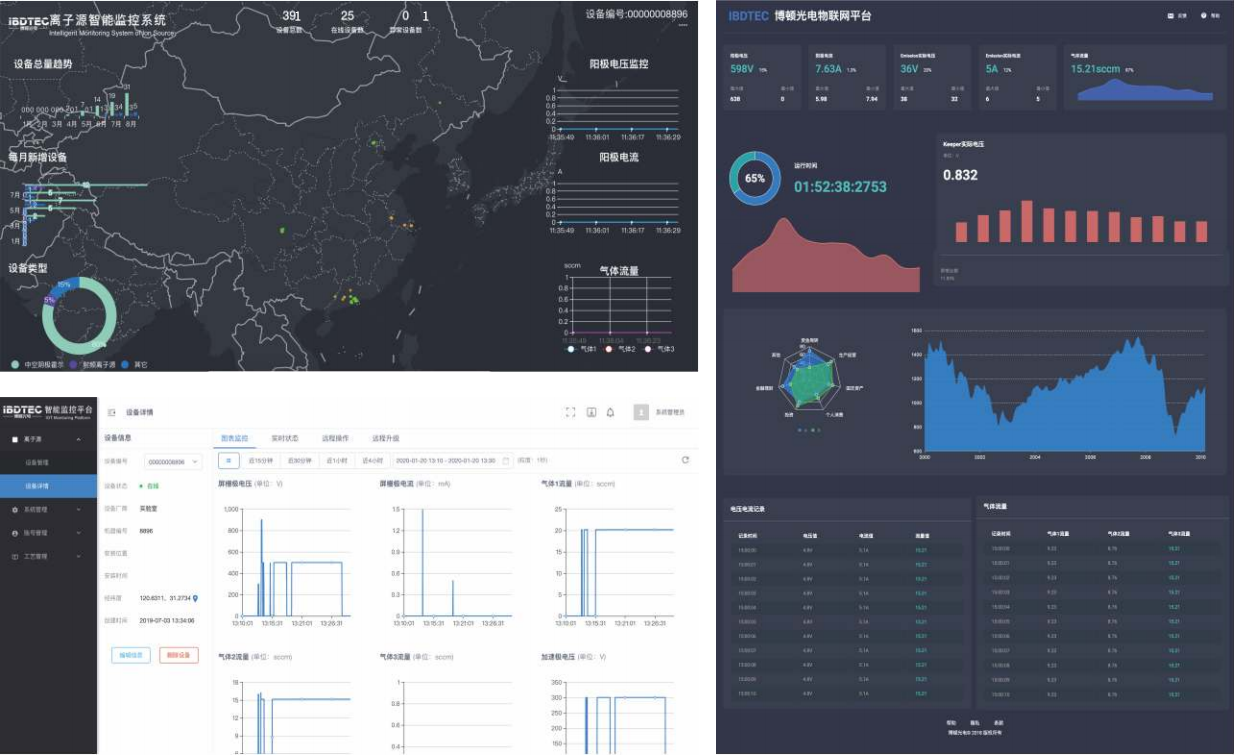Open the 远程操作 tab
This screenshot has width=1234, height=755.
pyautogui.click(x=335, y=438)
